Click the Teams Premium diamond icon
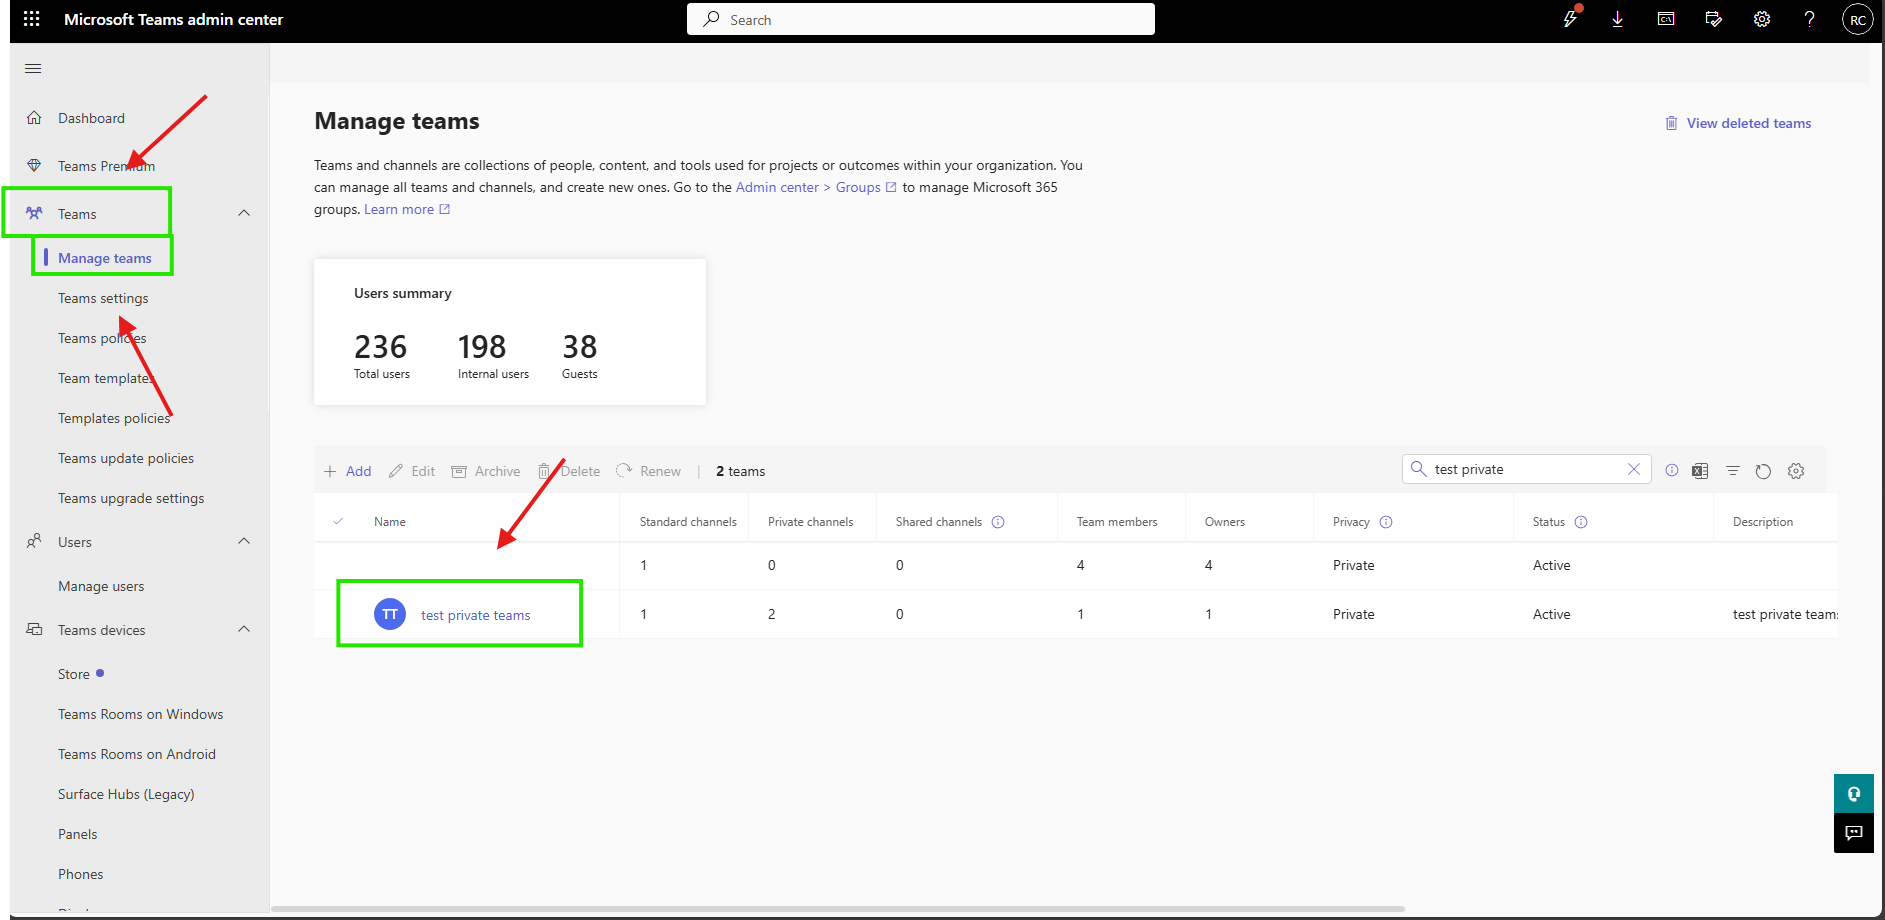Viewport: 1885px width, 920px height. point(34,166)
